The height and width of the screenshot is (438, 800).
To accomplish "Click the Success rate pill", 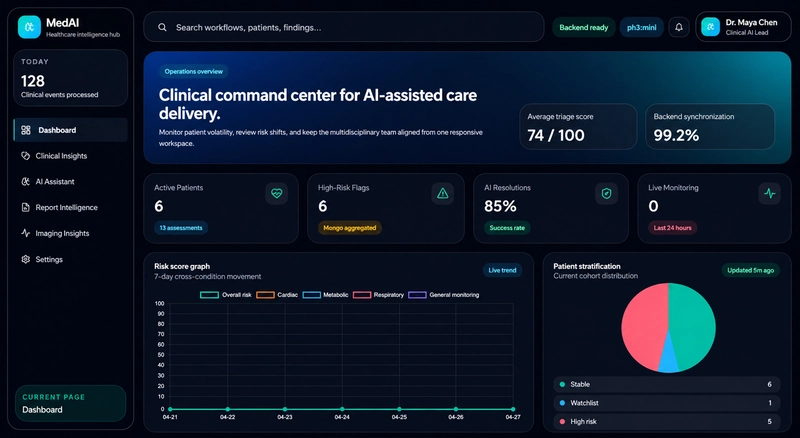I will (507, 228).
